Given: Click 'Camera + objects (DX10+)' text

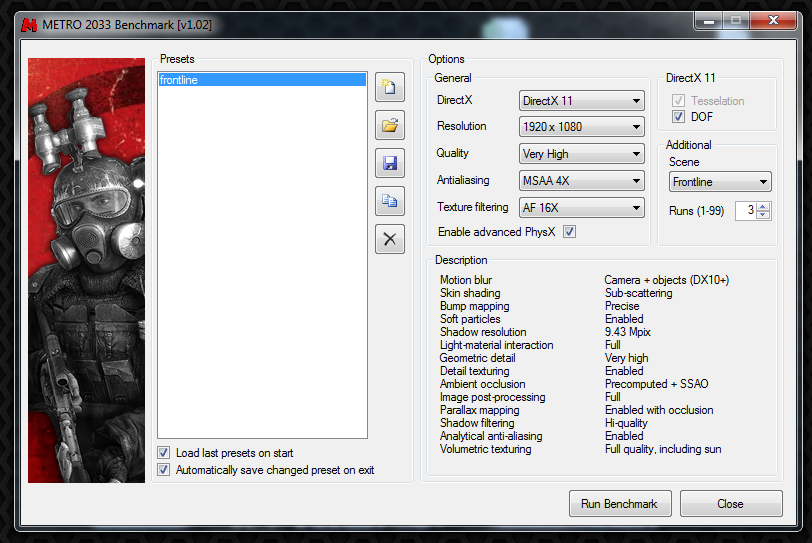Looking at the screenshot, I should point(666,280).
